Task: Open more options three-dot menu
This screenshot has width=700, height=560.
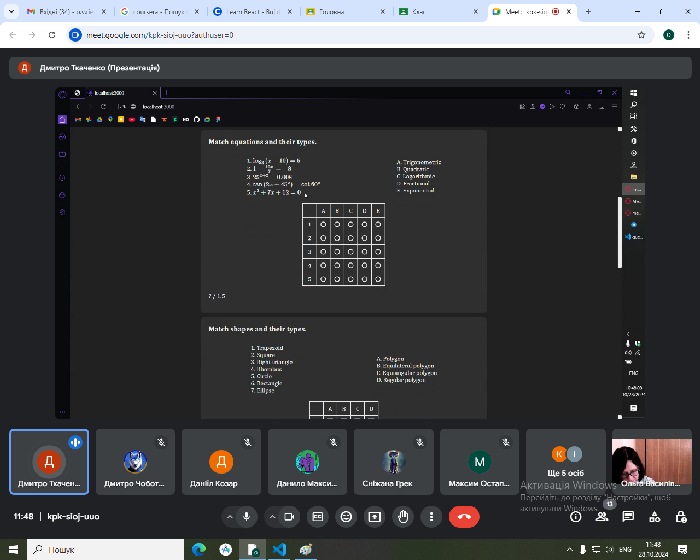Action: 431,516
